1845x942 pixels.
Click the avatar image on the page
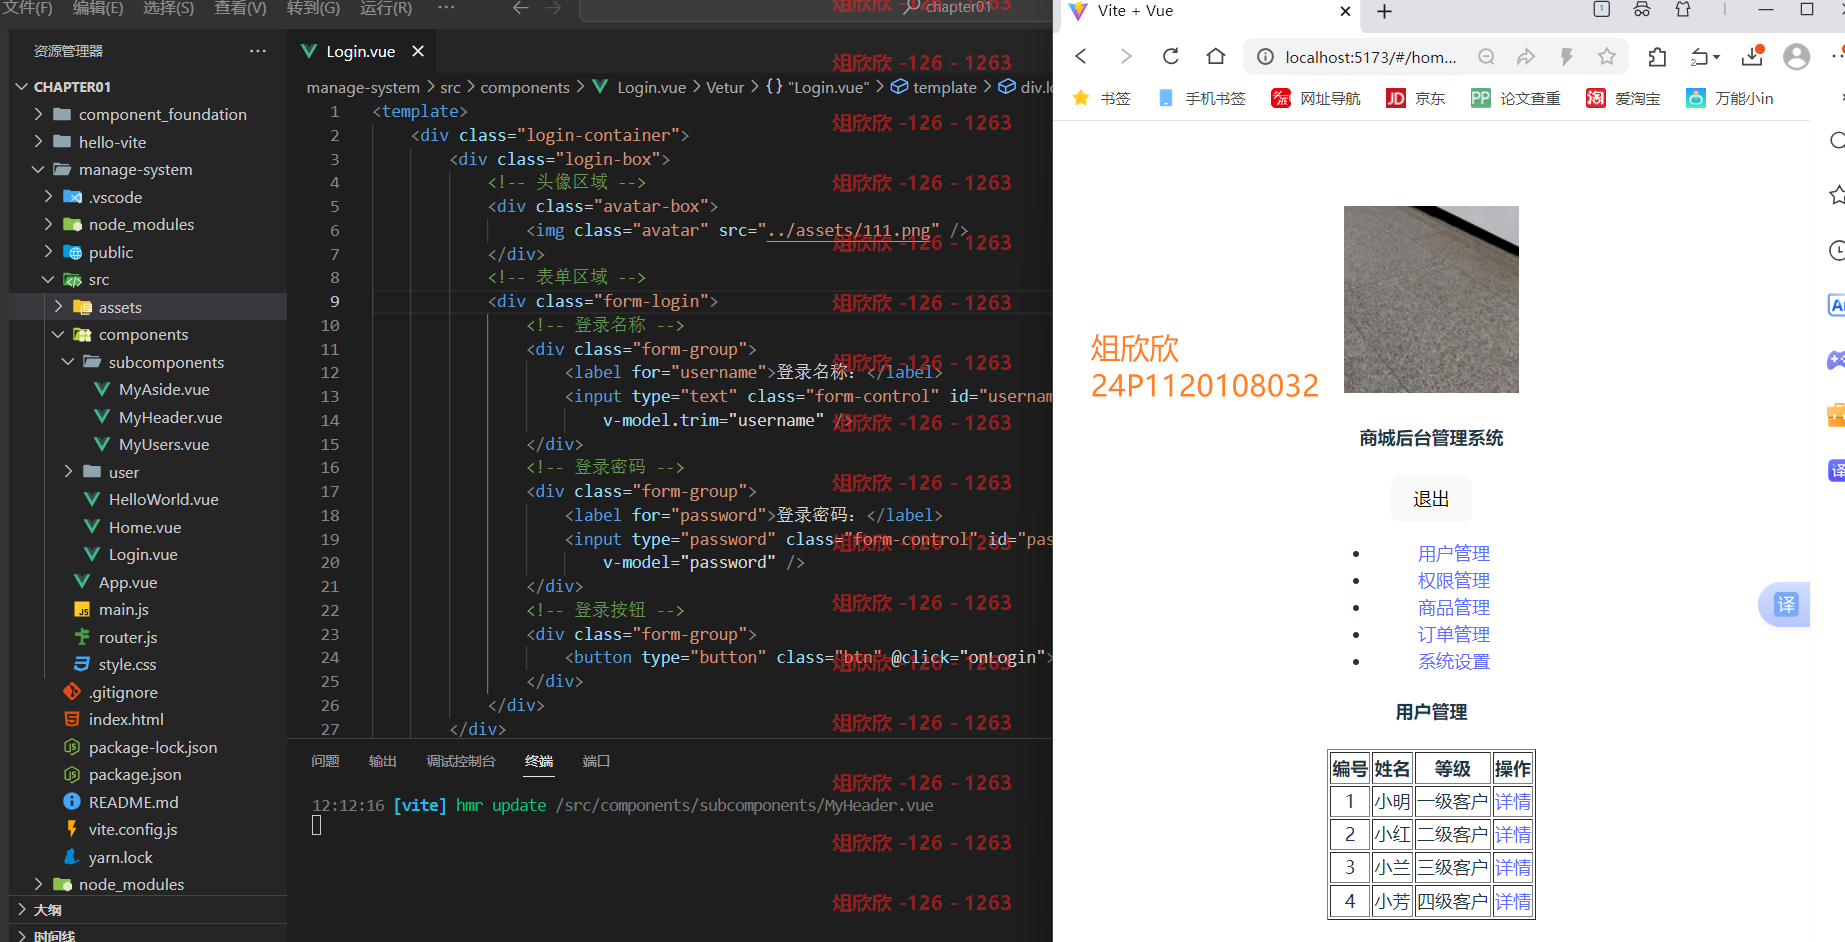[1431, 299]
